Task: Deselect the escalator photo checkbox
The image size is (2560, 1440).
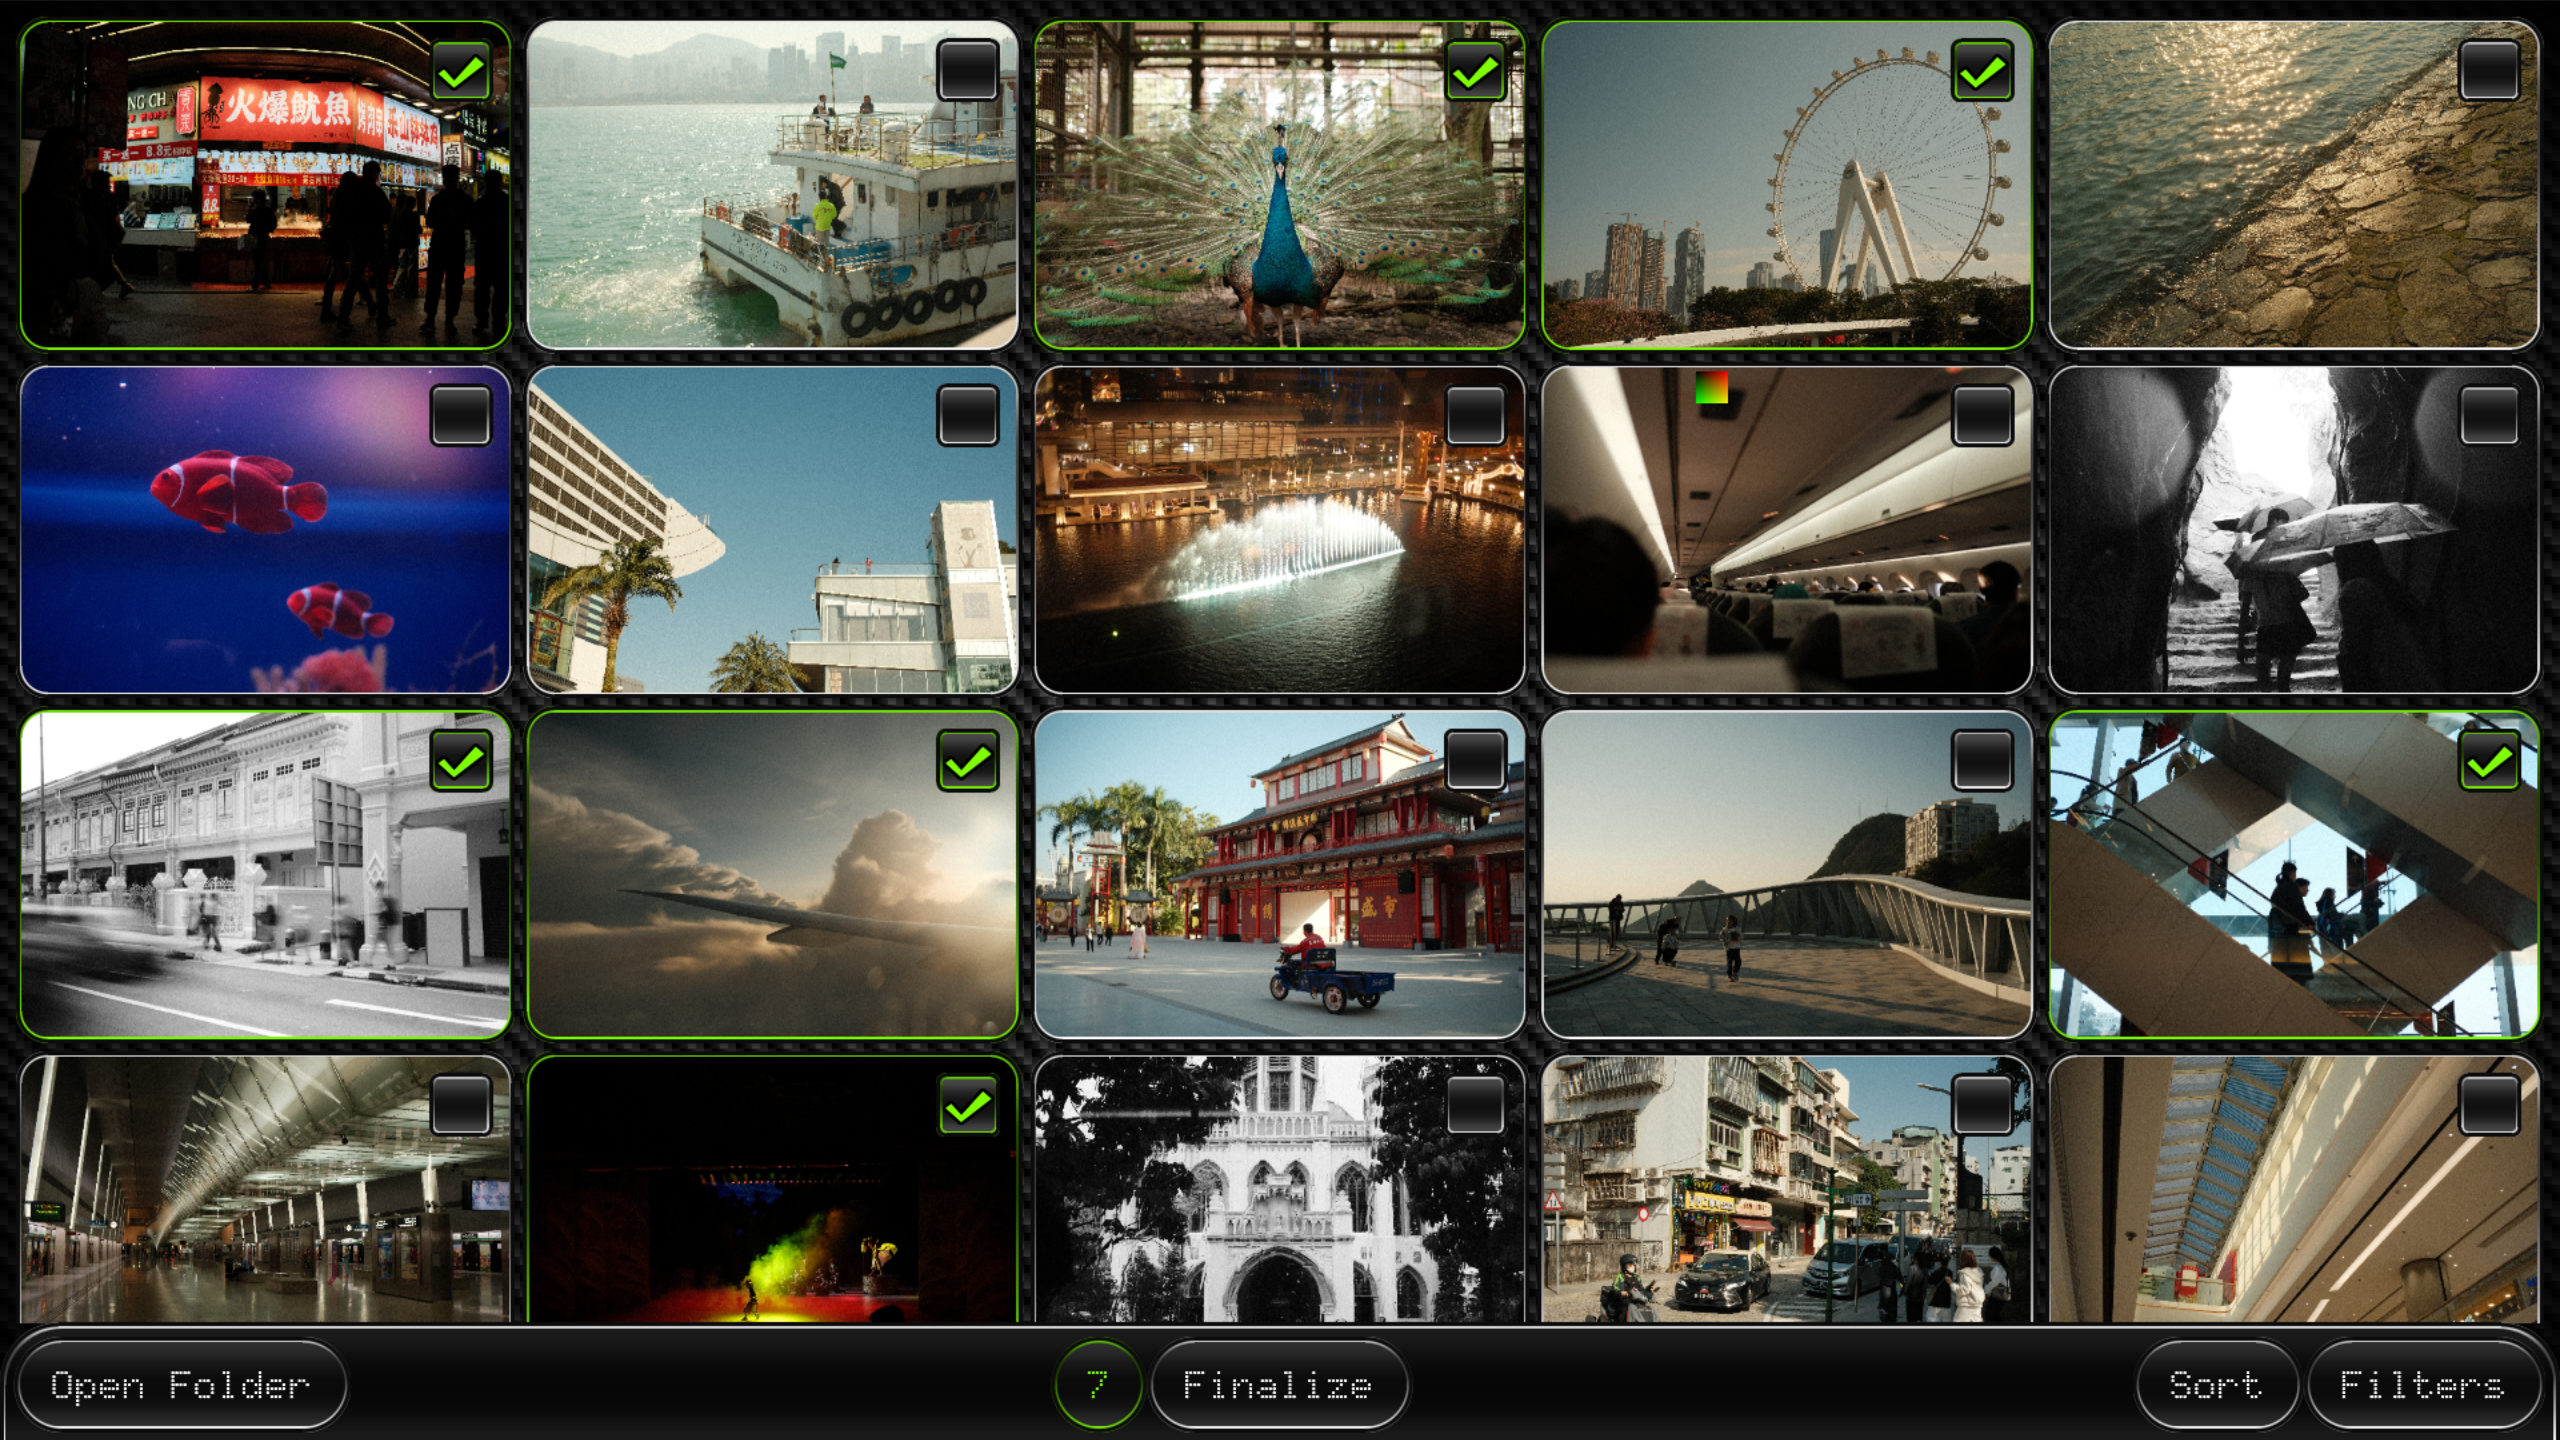Action: pyautogui.click(x=2489, y=762)
